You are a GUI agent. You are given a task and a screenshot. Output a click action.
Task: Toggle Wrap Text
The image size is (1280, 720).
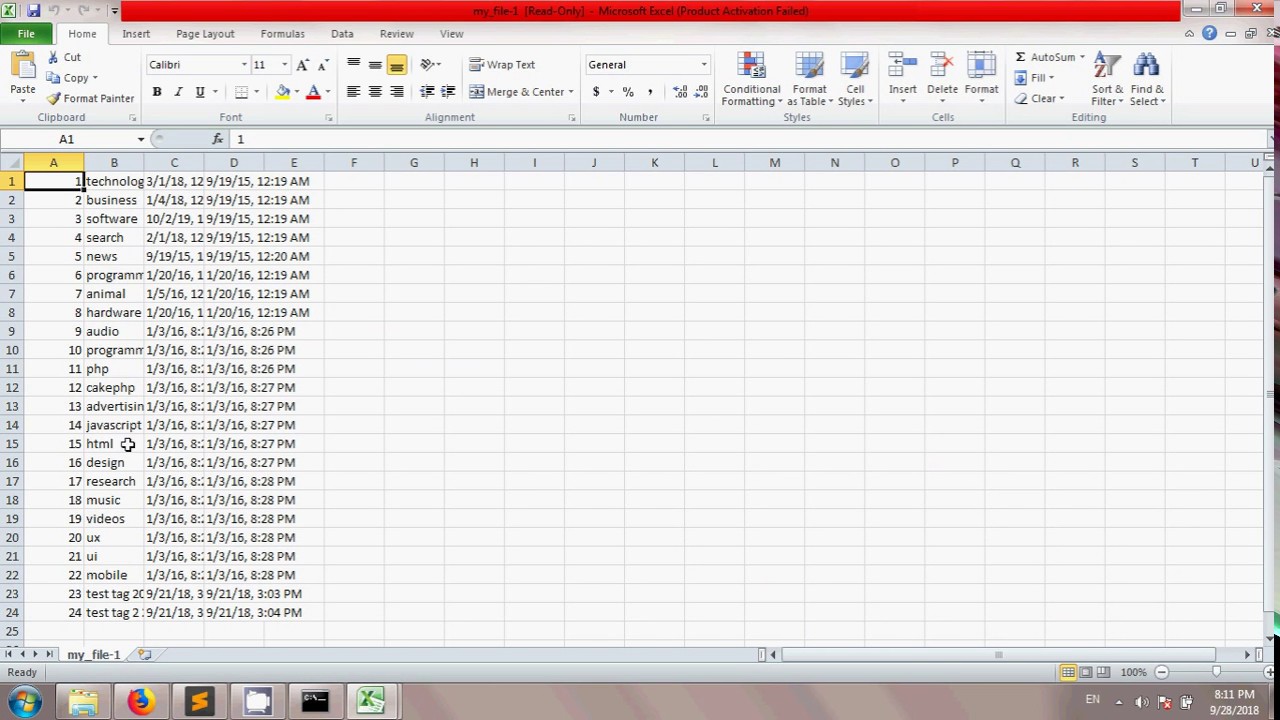502,65
